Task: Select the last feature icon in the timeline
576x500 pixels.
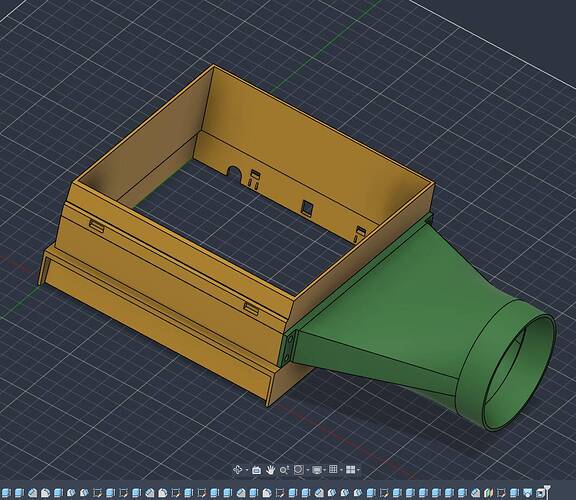Action: click(x=540, y=492)
